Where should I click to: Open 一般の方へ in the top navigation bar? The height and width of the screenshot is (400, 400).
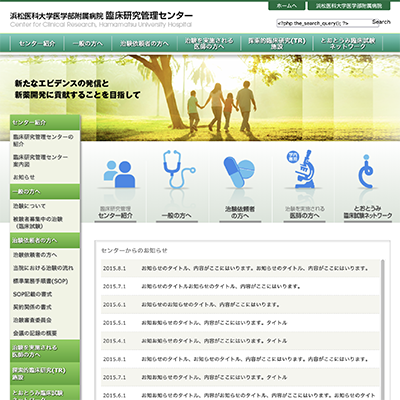click(87, 43)
